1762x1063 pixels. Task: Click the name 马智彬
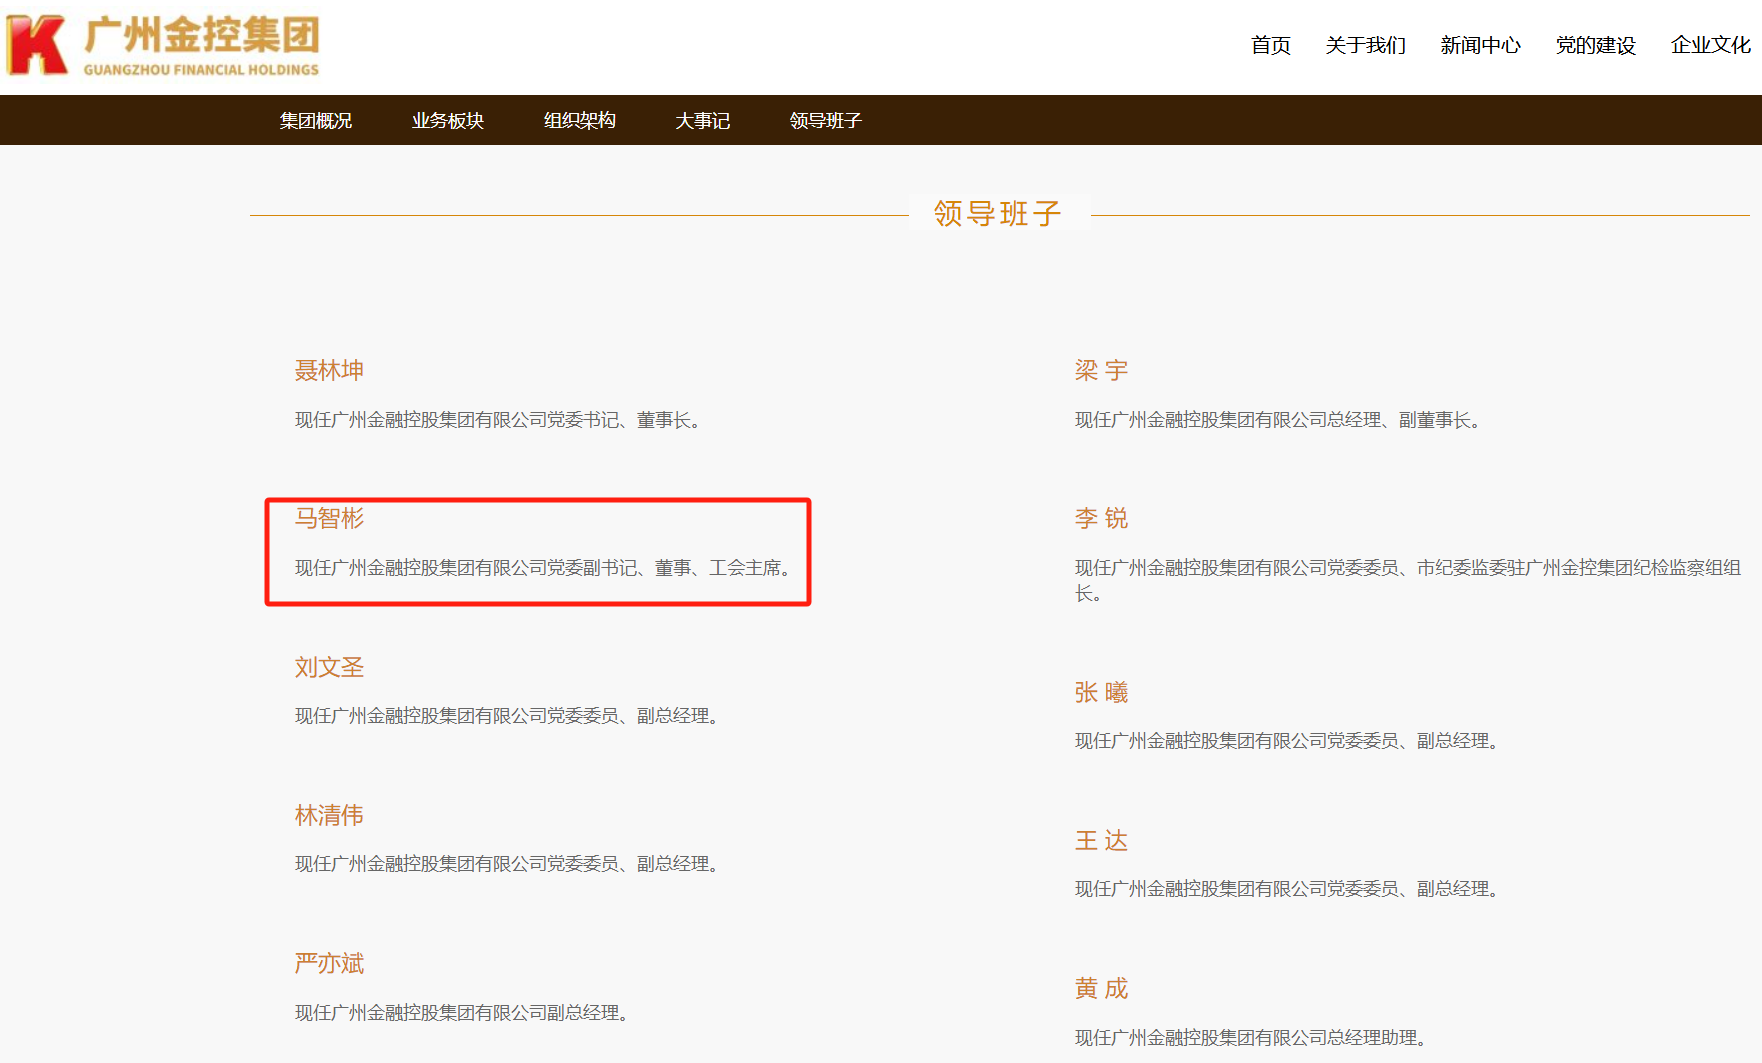click(x=329, y=518)
